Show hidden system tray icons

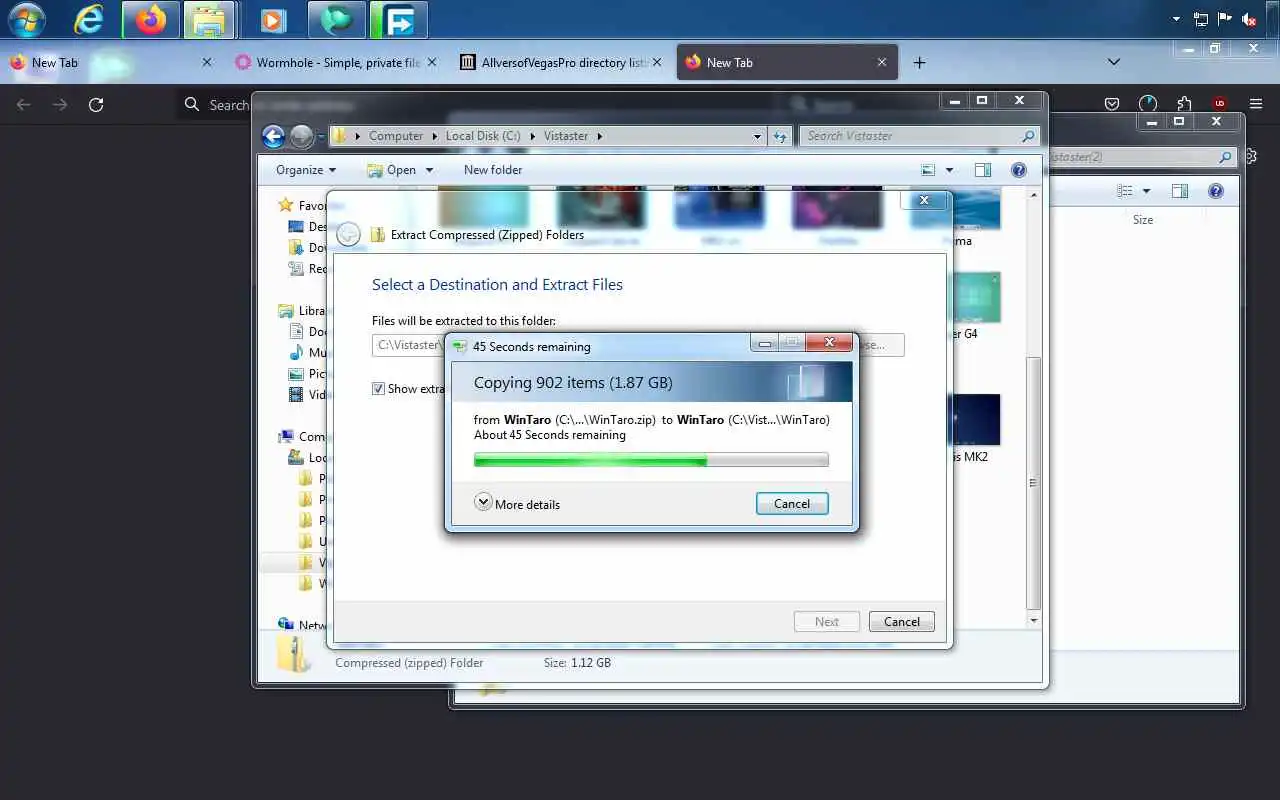click(1176, 19)
